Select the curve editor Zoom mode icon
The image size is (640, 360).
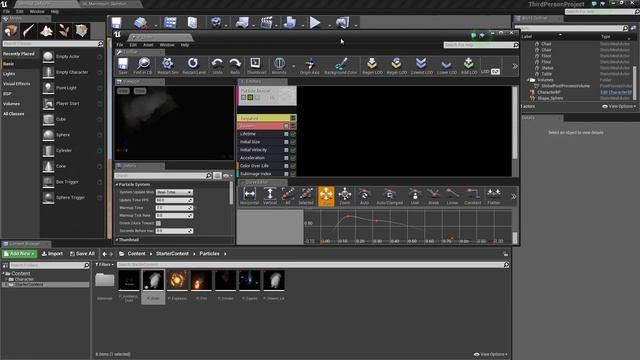[345, 194]
